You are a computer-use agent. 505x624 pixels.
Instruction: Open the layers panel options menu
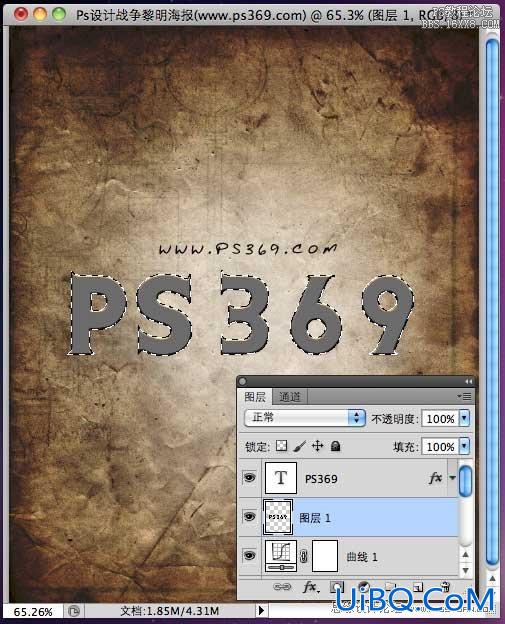[464, 396]
